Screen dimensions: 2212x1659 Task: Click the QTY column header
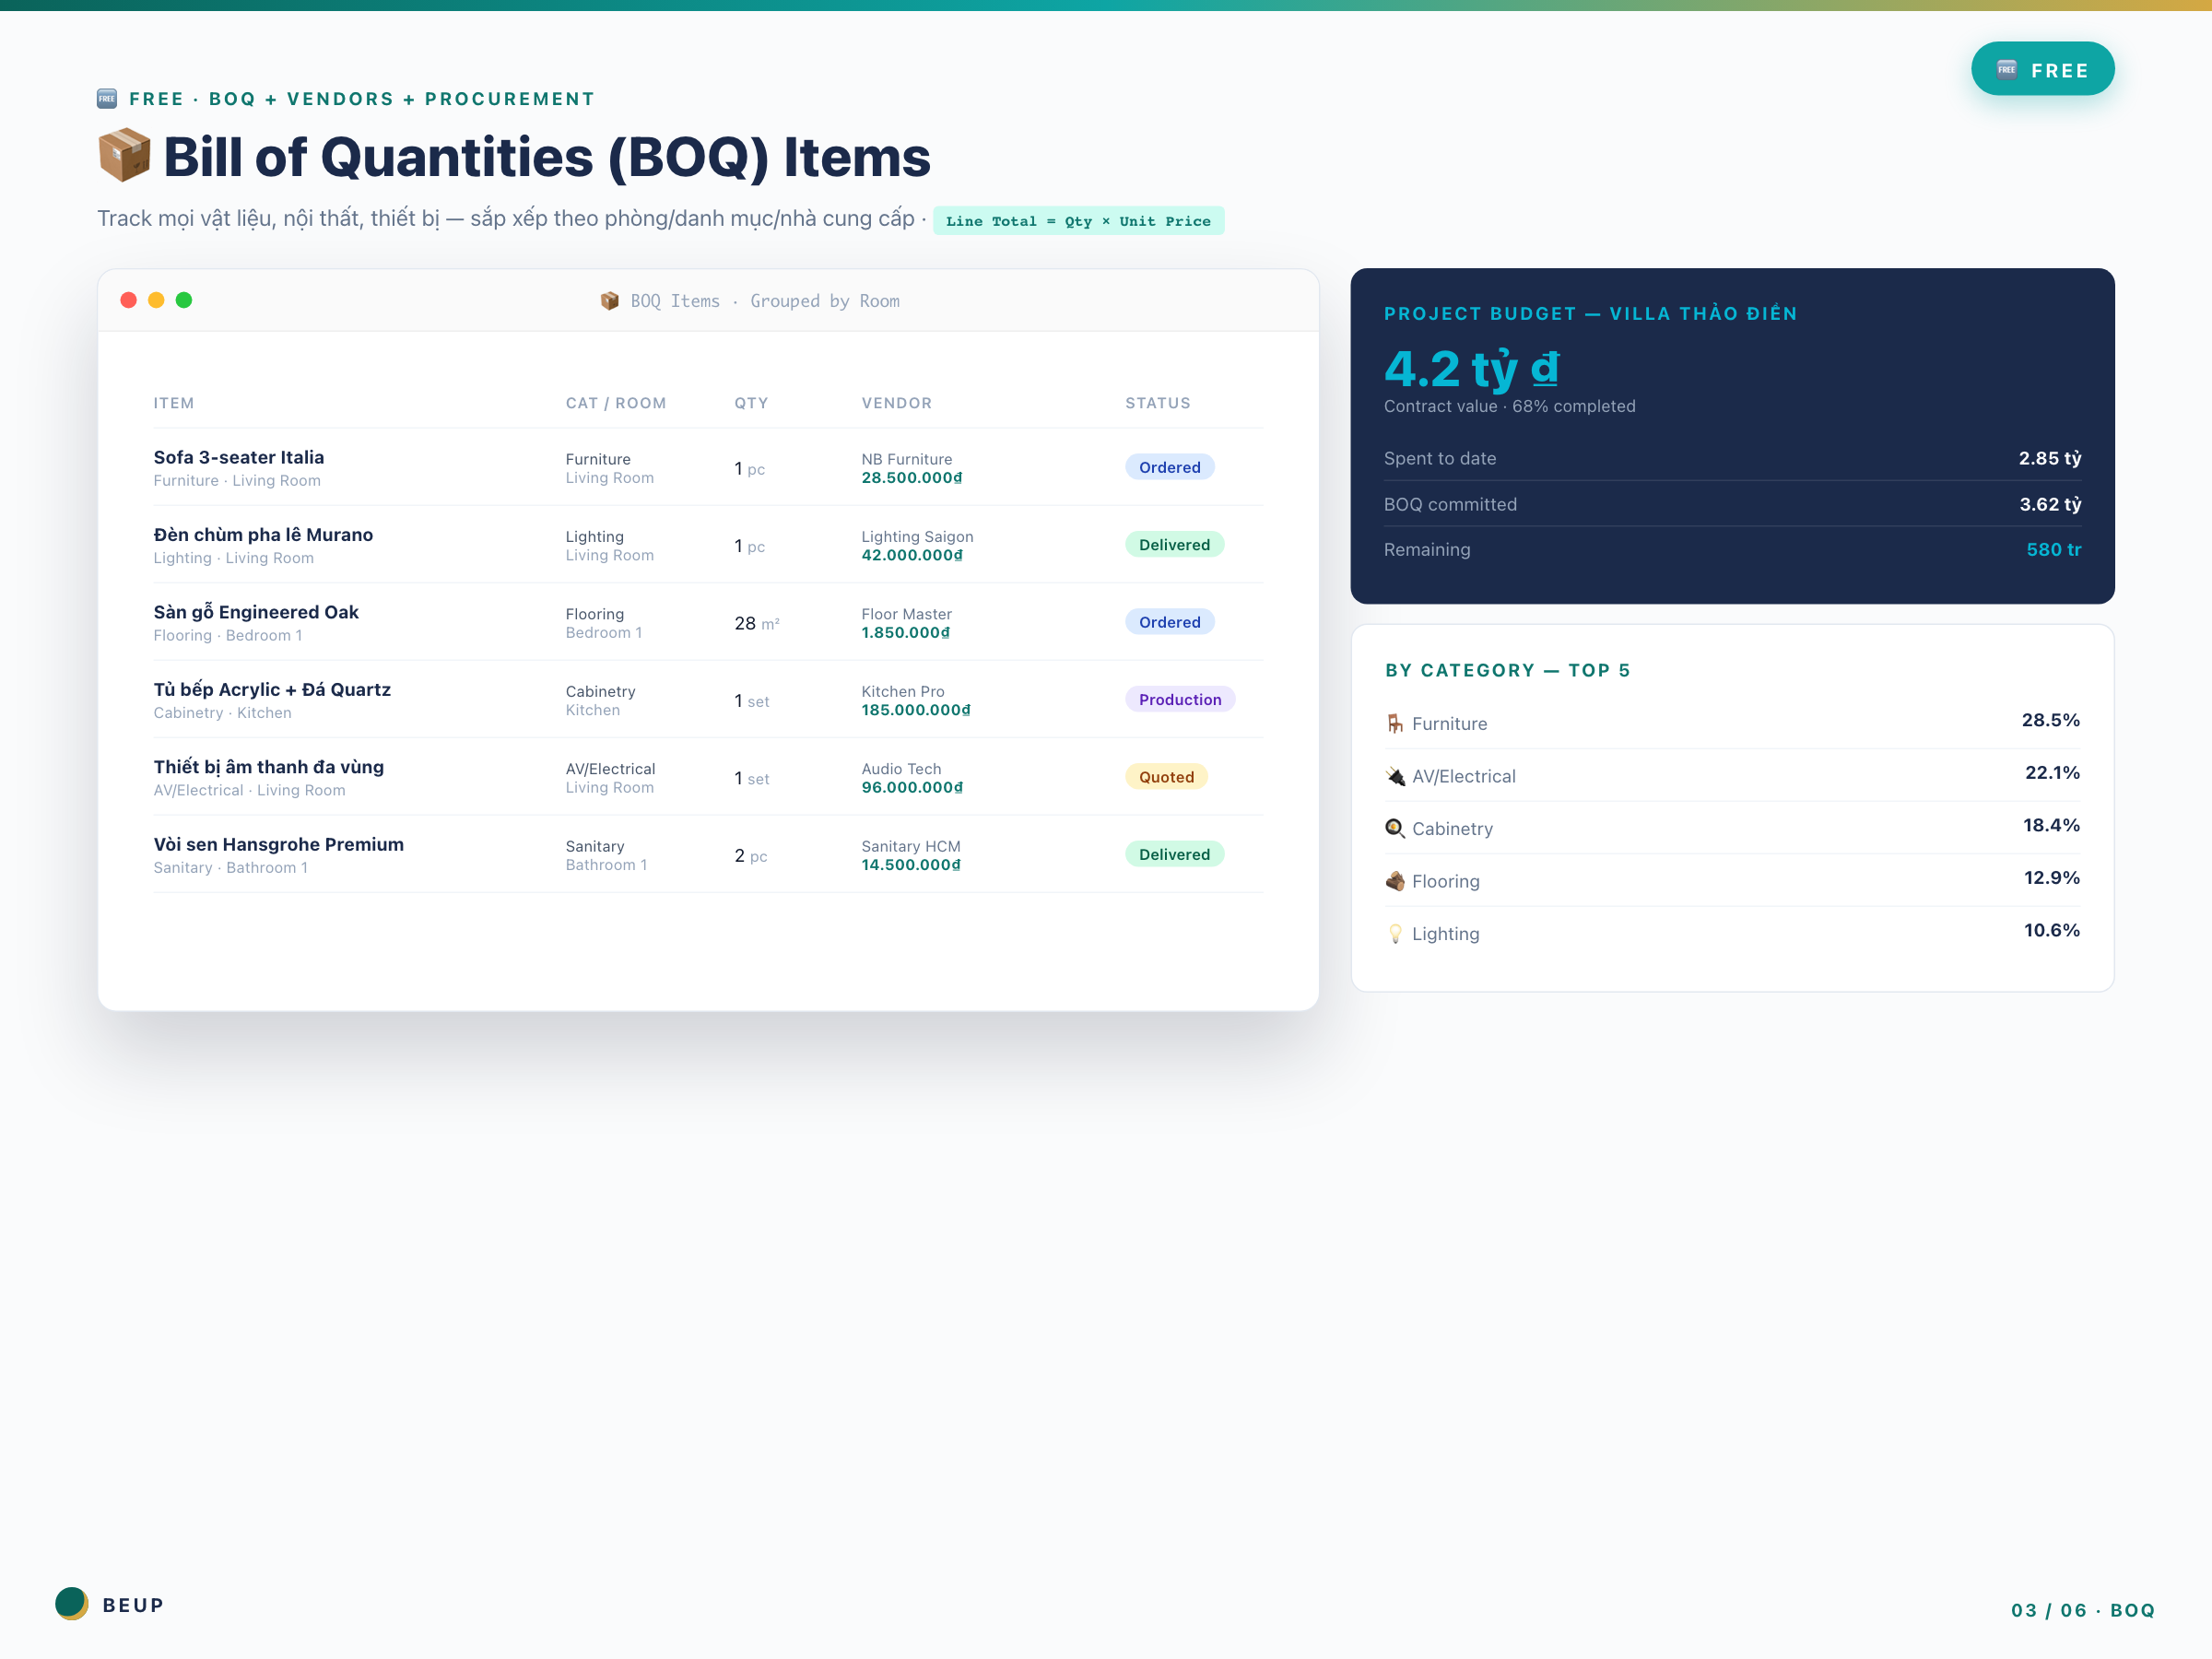pyautogui.click(x=751, y=403)
